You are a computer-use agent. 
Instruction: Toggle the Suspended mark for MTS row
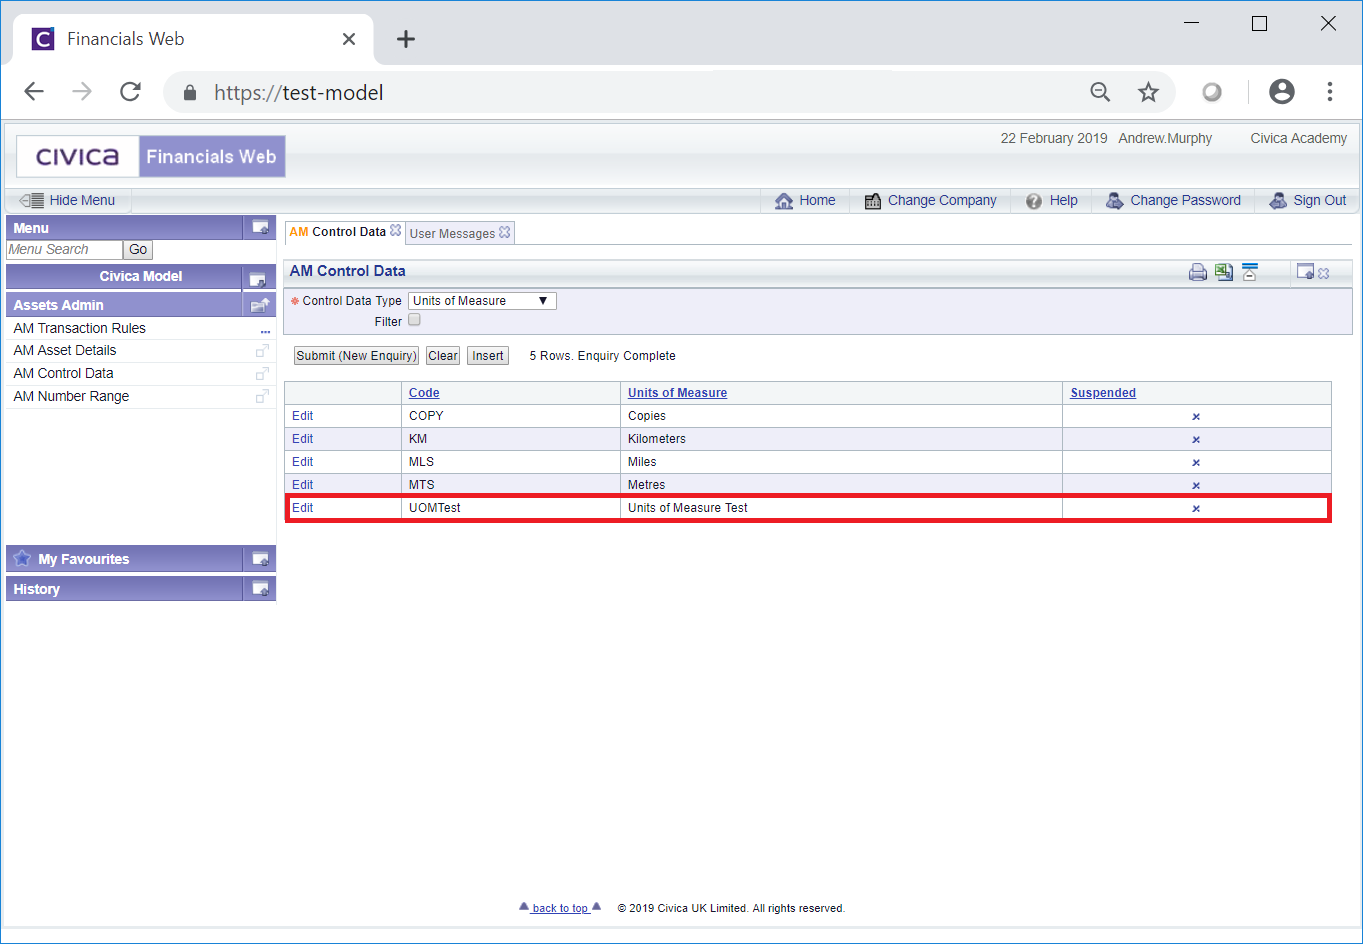1196,486
